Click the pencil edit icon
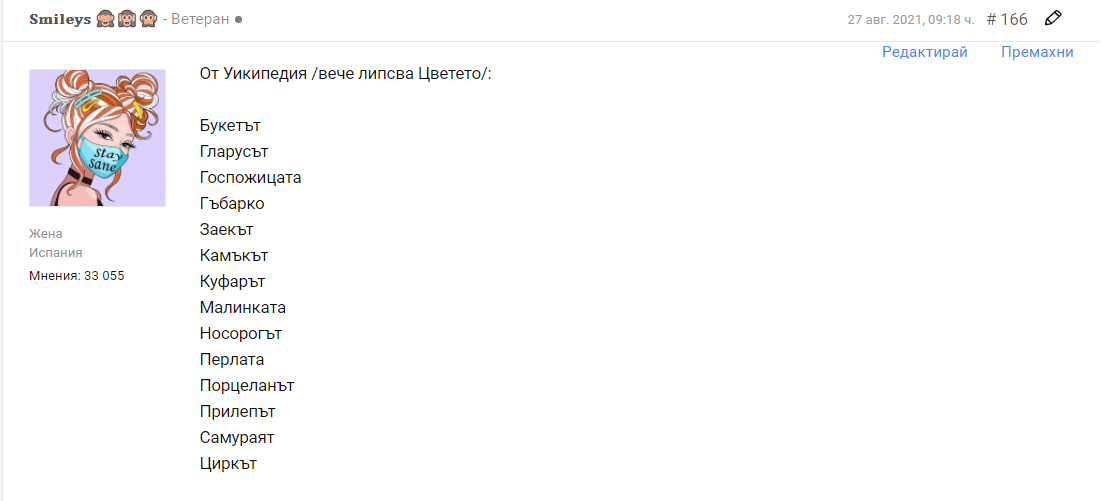Viewport: 1101px width, 501px height. pos(1053,18)
